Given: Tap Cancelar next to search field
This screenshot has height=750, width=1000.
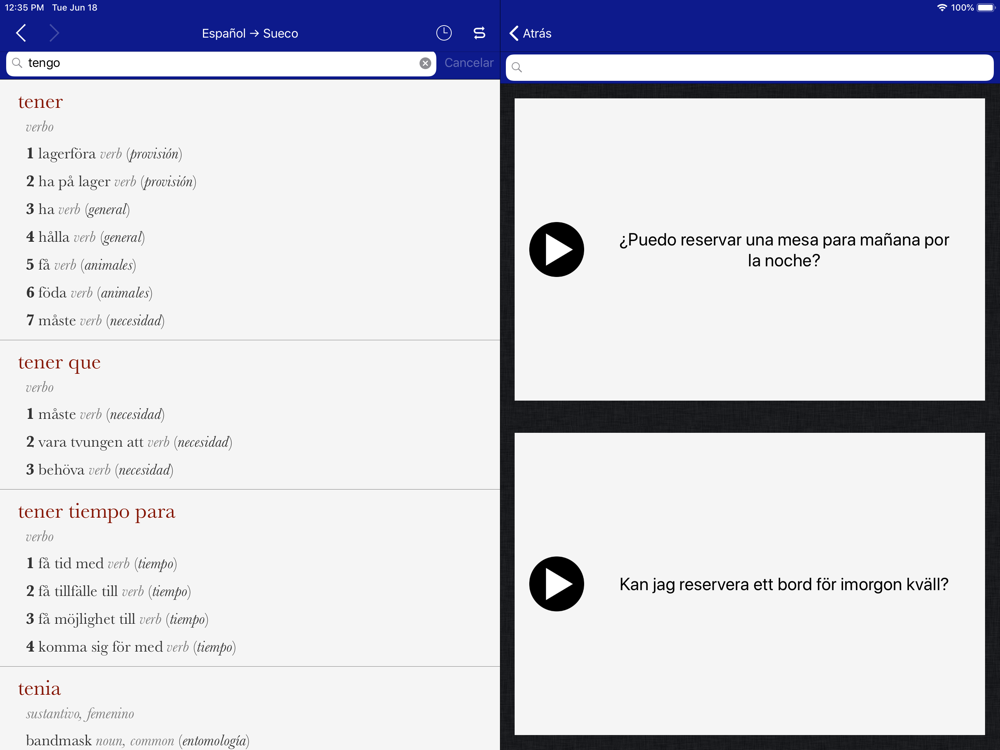Looking at the screenshot, I should pyautogui.click(x=469, y=63).
